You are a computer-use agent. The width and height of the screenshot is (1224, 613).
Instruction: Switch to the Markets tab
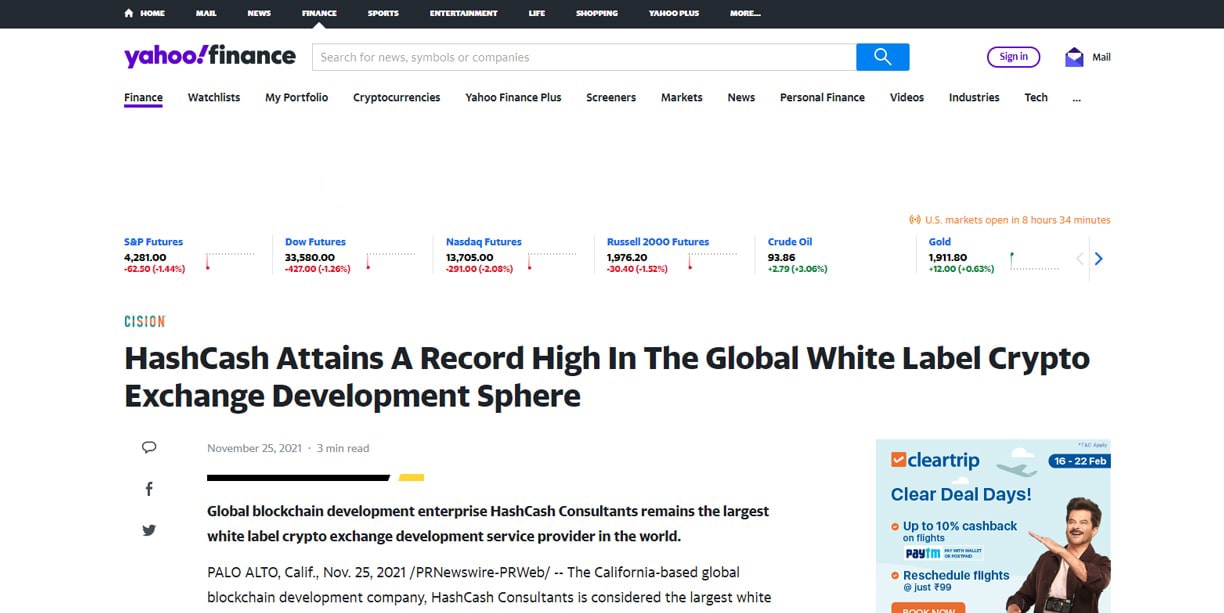tap(681, 98)
